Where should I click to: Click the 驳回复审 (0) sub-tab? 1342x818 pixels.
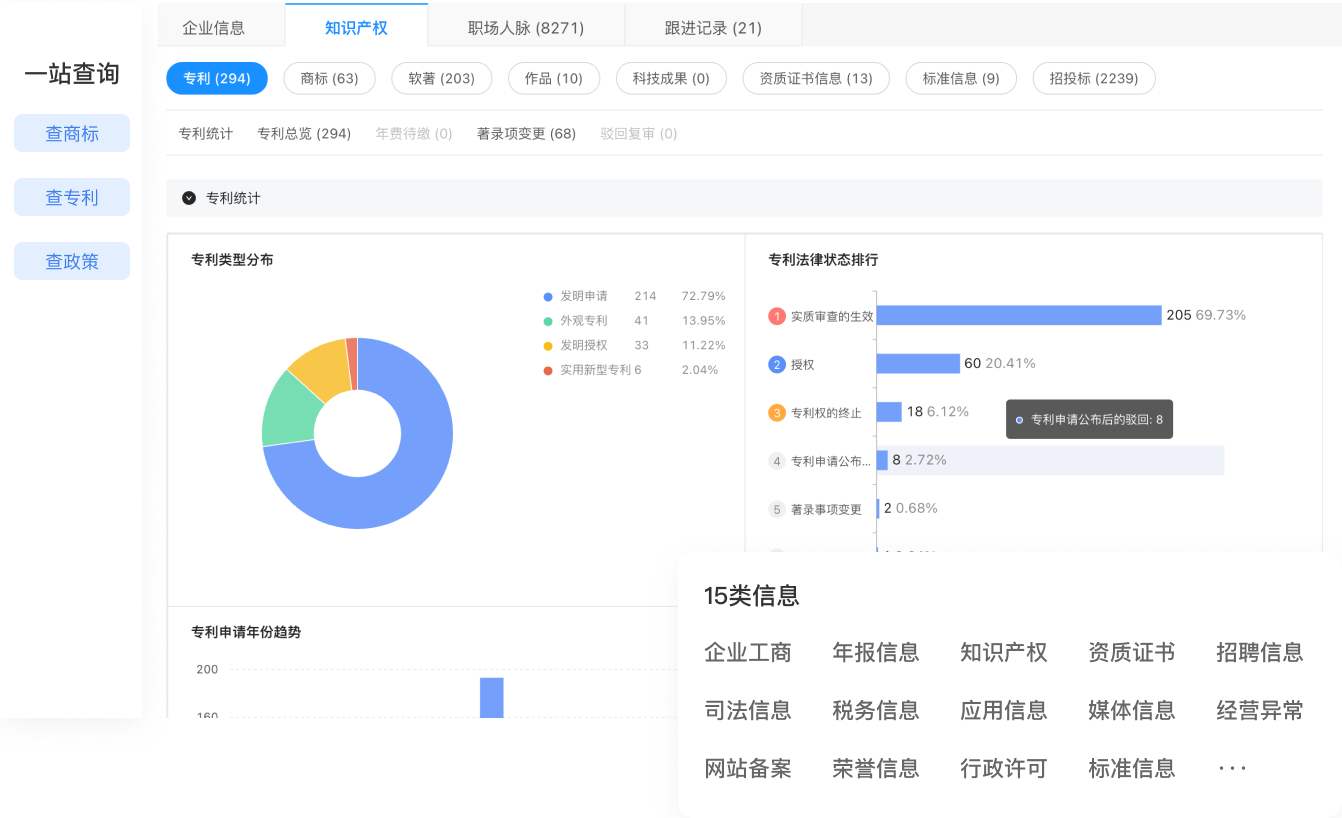pos(639,133)
